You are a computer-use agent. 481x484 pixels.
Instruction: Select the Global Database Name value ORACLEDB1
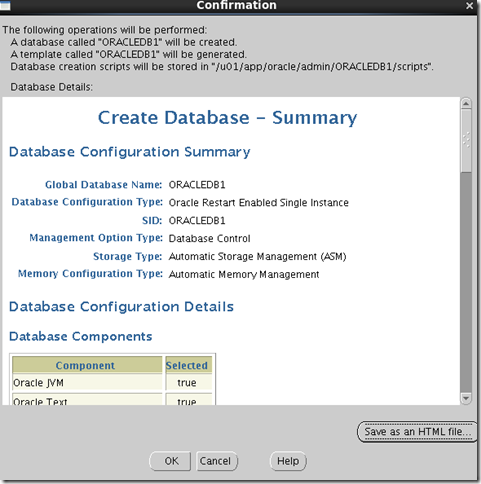pyautogui.click(x=197, y=185)
